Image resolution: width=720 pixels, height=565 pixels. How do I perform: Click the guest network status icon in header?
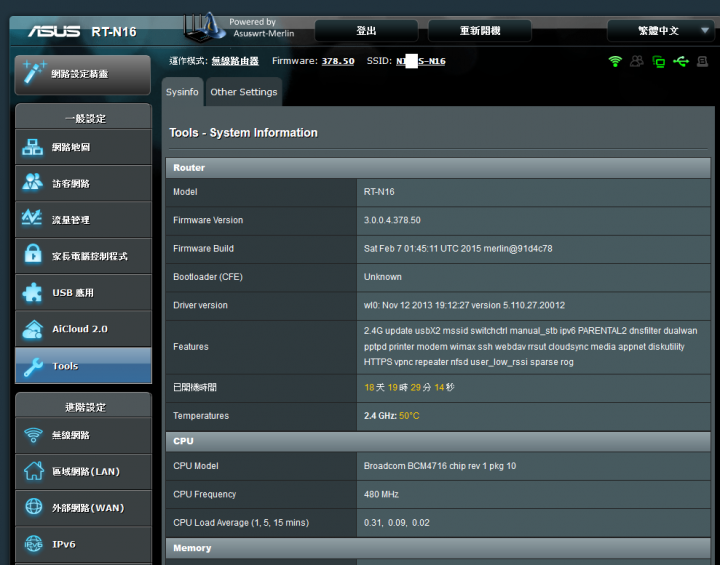click(637, 61)
